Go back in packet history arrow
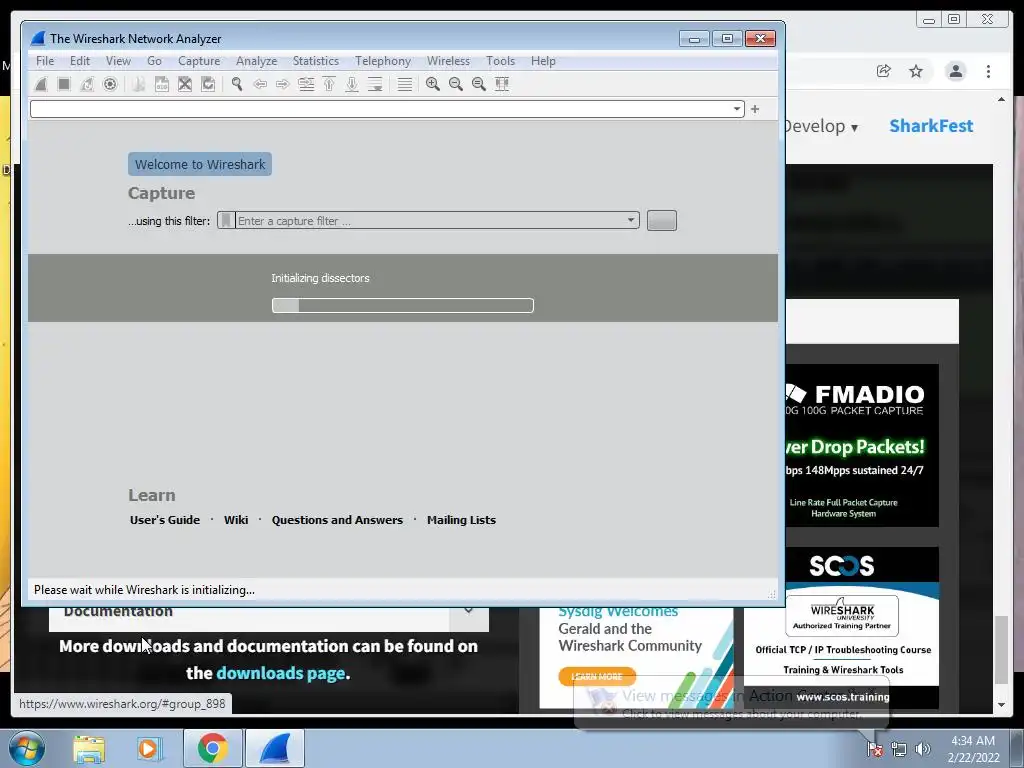The height and width of the screenshot is (768, 1024). 260,84
